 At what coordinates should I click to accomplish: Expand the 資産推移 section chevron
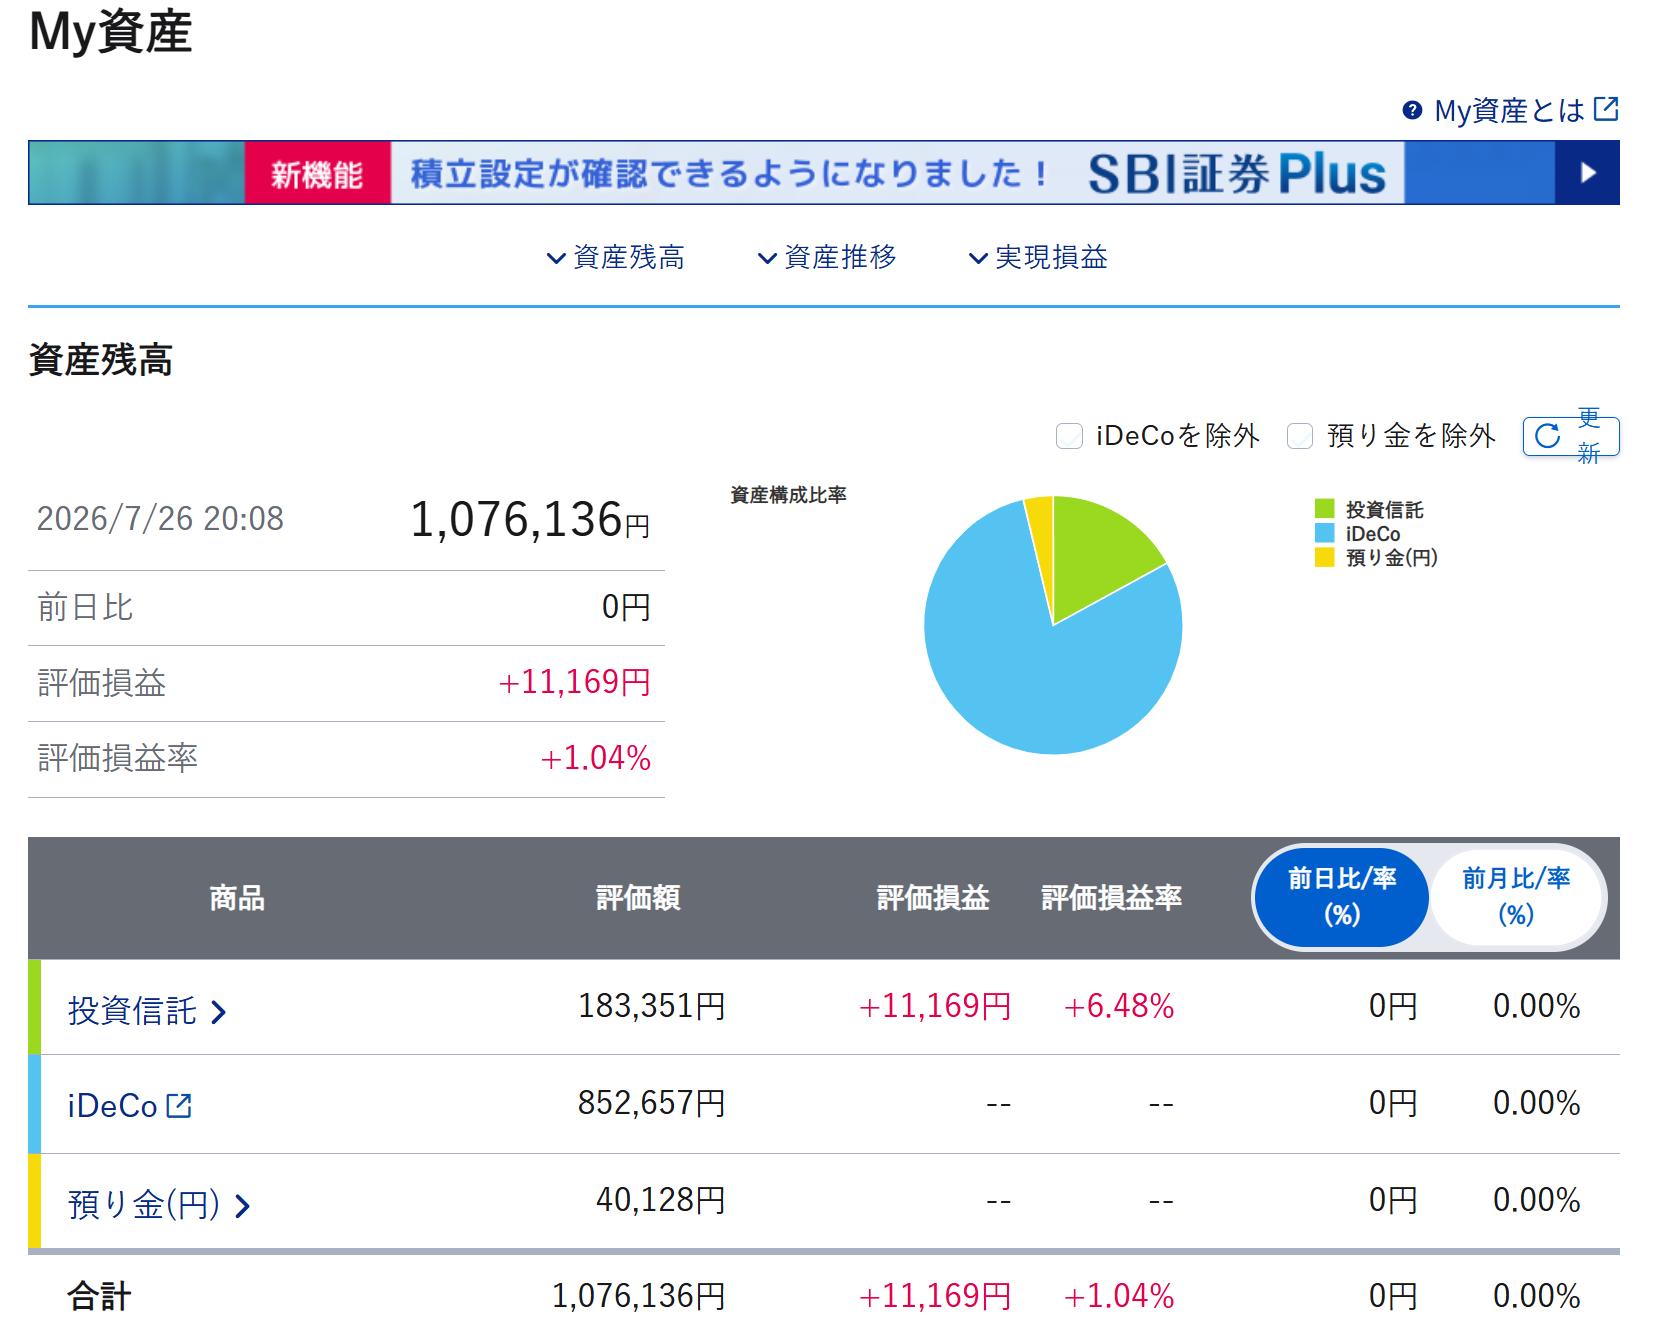[767, 258]
